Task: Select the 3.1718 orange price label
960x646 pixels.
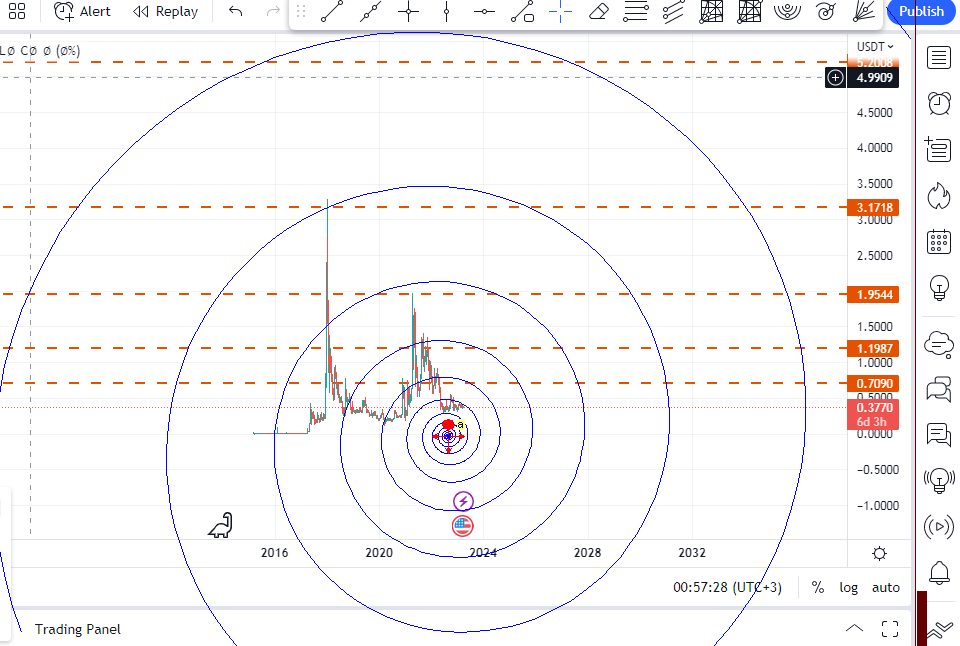Action: (873, 208)
